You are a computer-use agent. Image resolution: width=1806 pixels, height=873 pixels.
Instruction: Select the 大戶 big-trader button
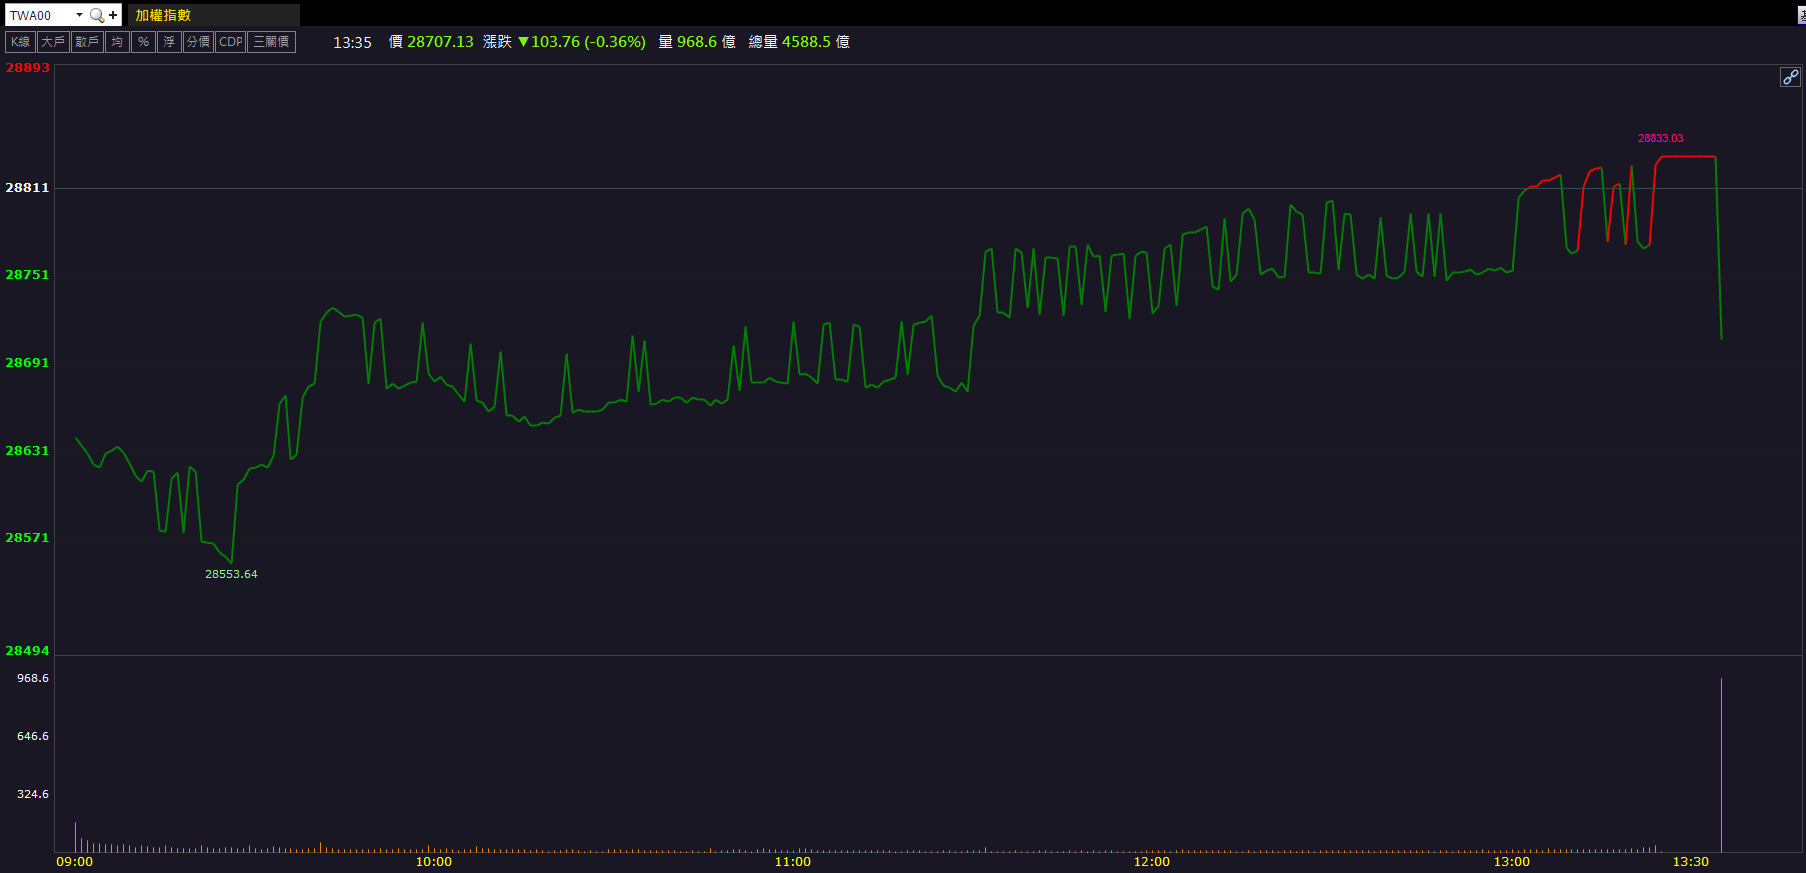(x=53, y=42)
